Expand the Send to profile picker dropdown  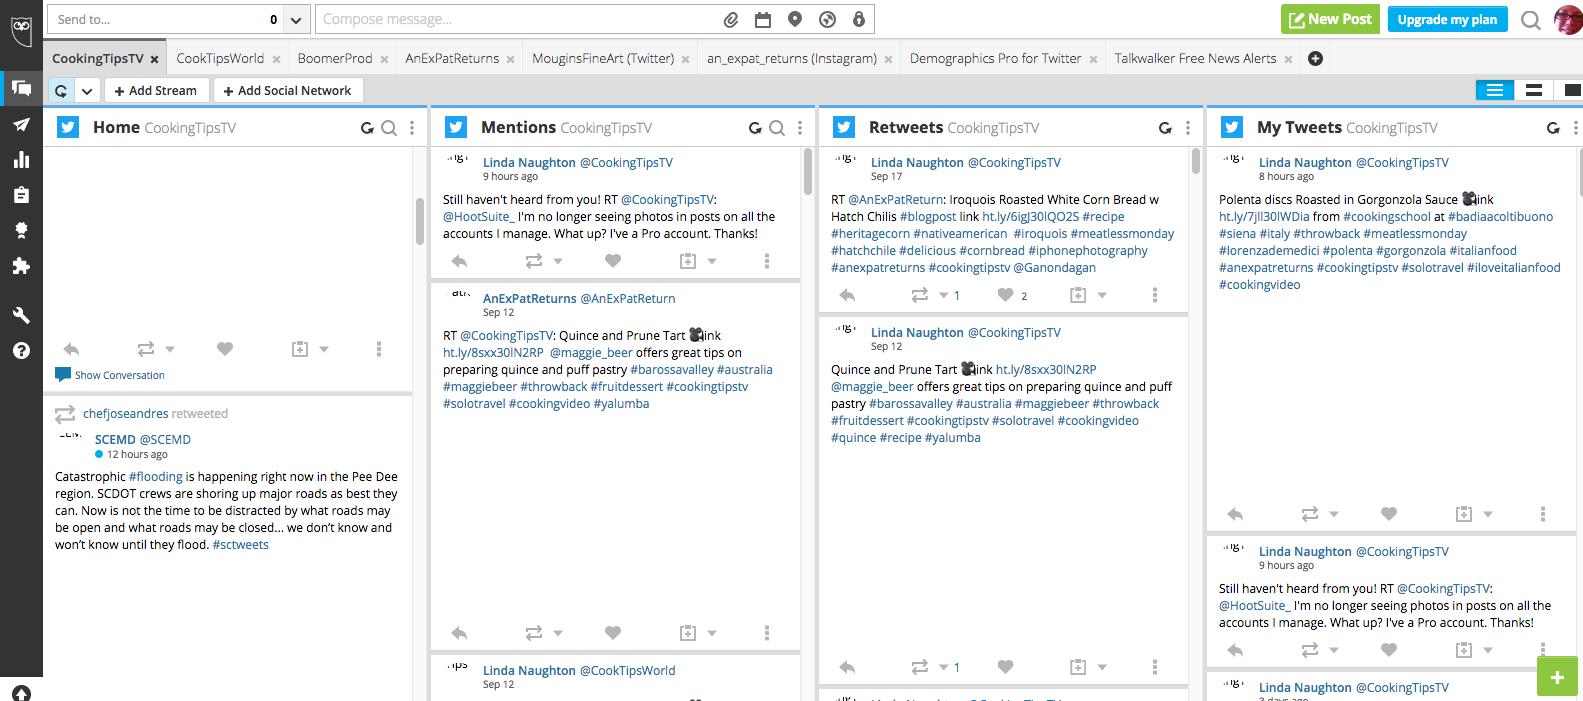[296, 19]
